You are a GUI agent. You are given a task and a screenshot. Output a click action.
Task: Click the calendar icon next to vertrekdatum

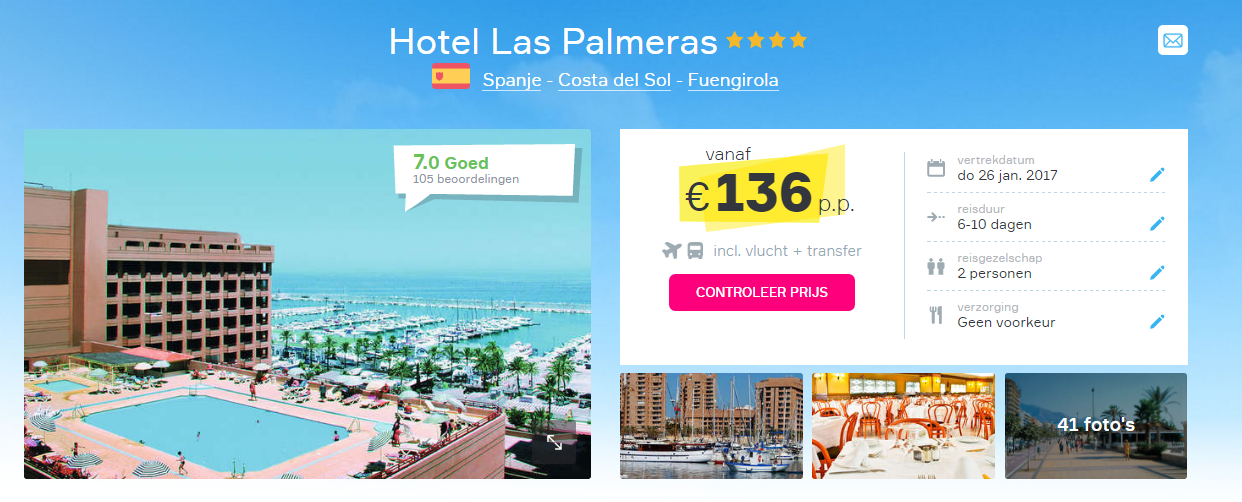[936, 168]
